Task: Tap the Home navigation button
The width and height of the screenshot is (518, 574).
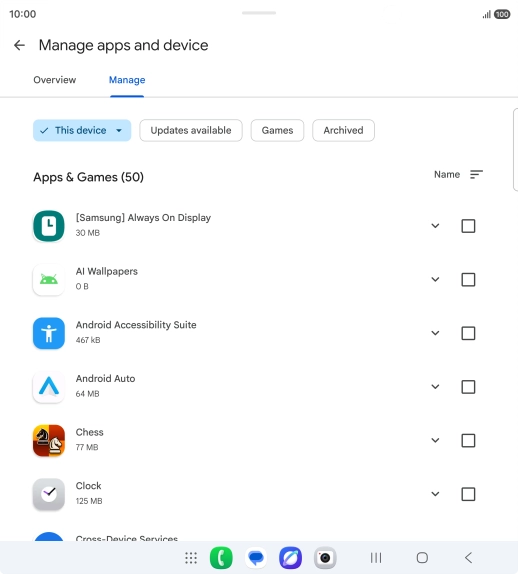Action: (x=422, y=558)
